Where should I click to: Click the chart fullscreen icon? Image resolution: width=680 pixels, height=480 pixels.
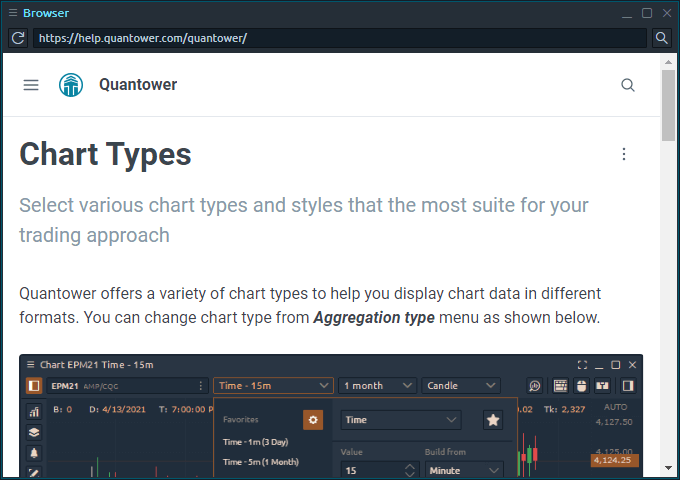tap(582, 365)
